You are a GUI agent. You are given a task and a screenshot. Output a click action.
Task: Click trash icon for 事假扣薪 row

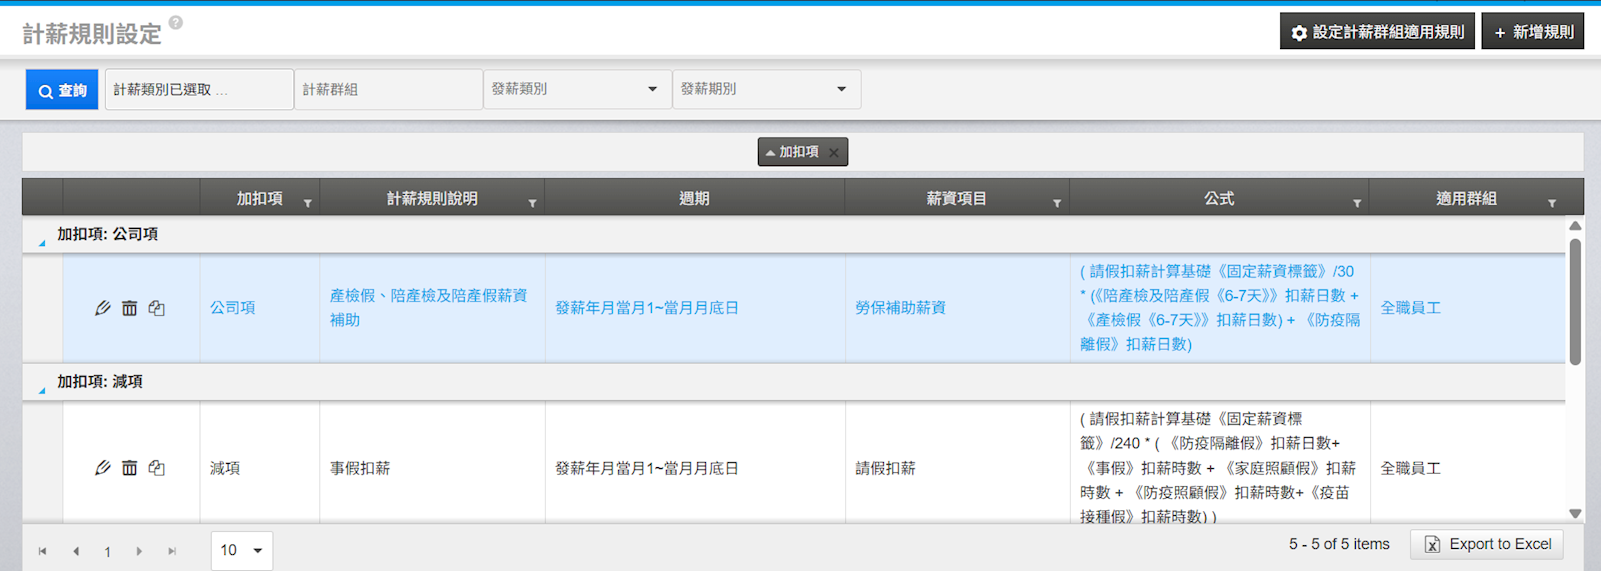129,468
